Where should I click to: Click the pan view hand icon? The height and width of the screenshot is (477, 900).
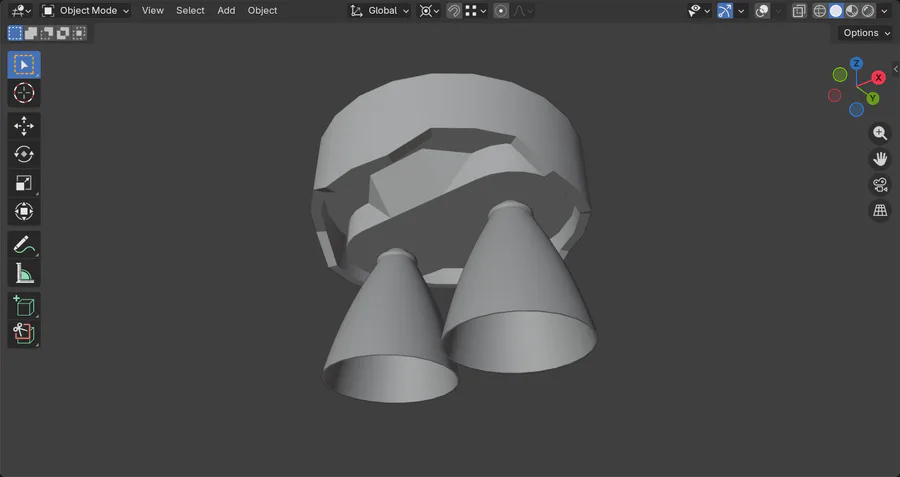(880, 159)
